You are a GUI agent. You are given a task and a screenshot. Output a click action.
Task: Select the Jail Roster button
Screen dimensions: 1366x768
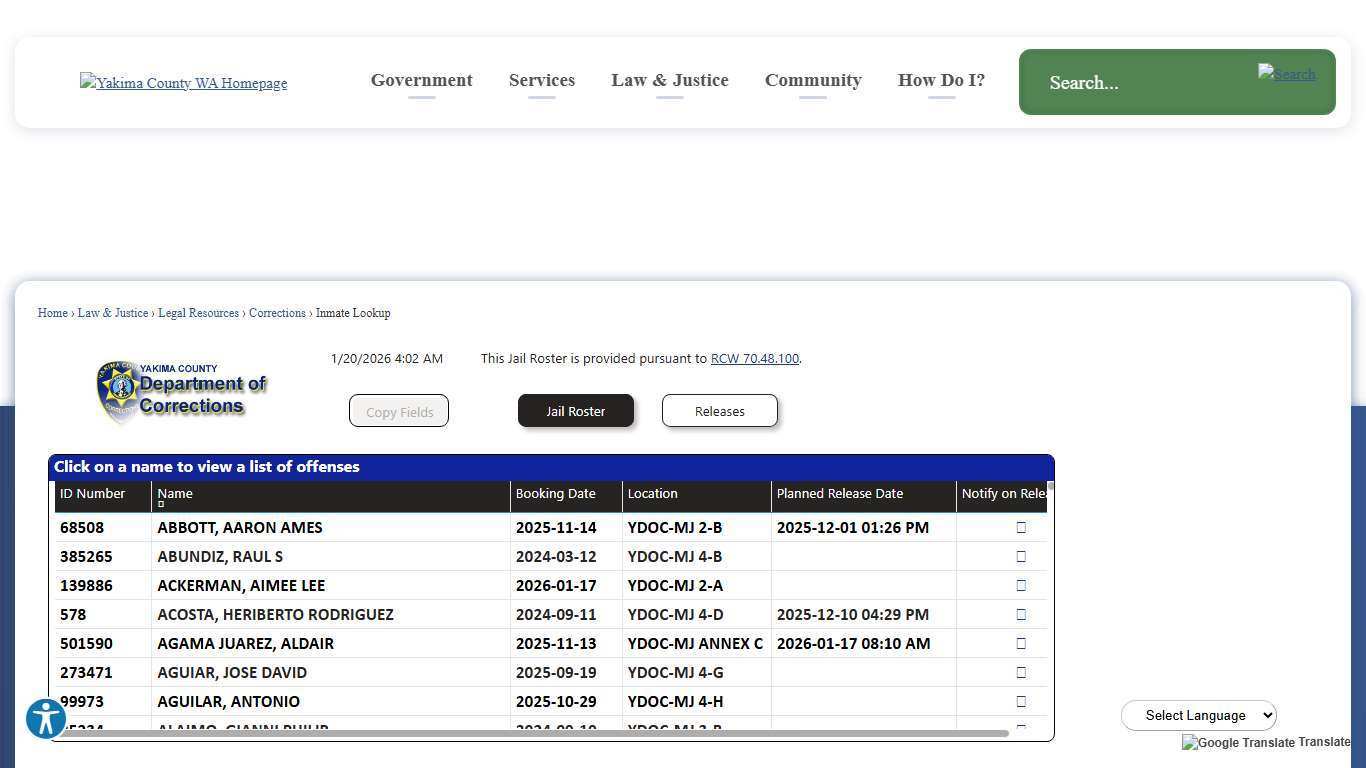[575, 411]
